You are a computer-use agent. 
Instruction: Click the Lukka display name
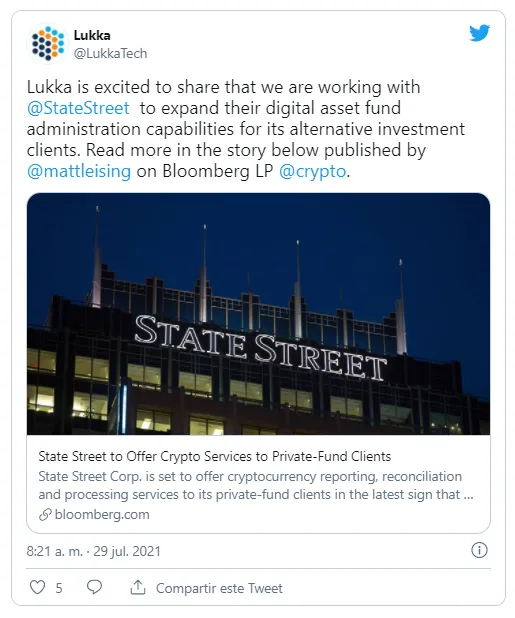[92, 35]
